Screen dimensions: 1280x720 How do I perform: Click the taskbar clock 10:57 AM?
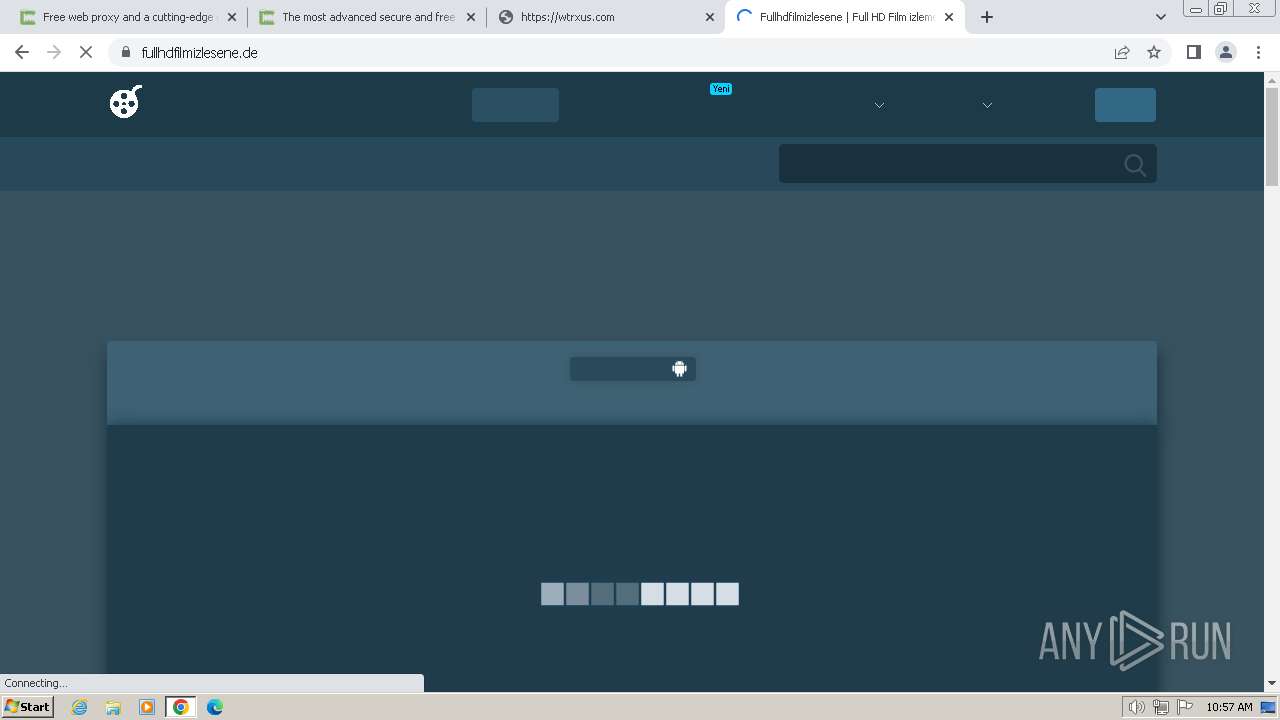tap(1229, 707)
